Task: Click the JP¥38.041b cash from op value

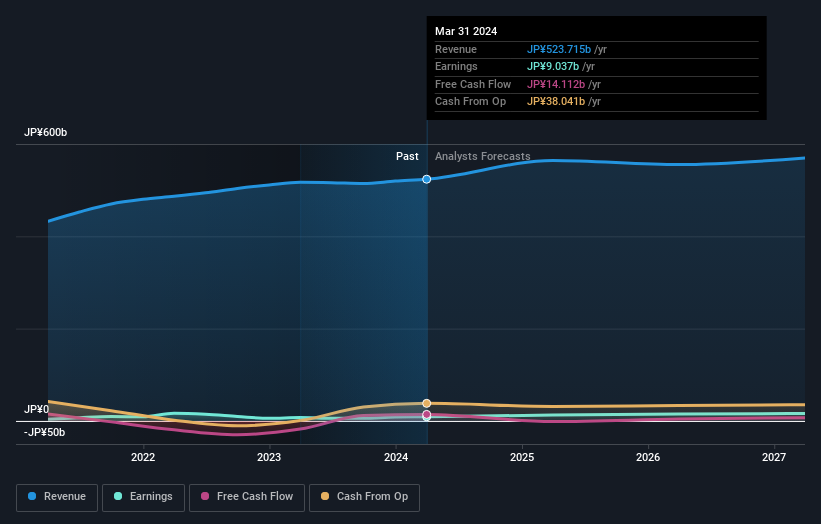Action: coord(556,102)
